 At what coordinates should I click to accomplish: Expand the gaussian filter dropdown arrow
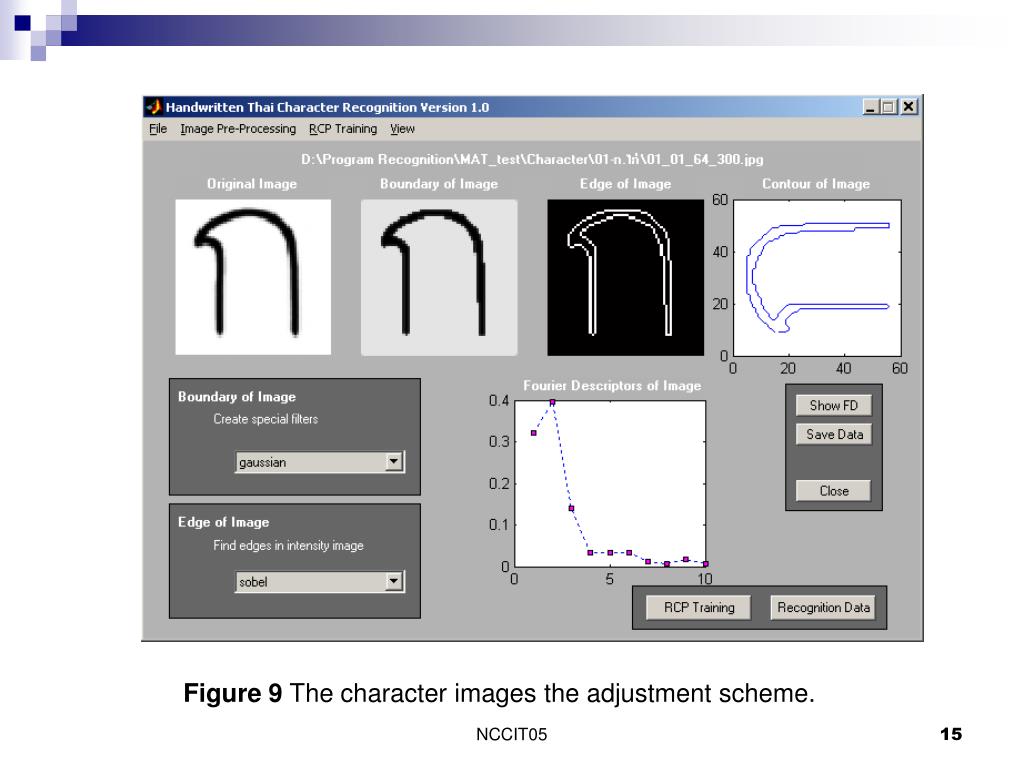[394, 462]
